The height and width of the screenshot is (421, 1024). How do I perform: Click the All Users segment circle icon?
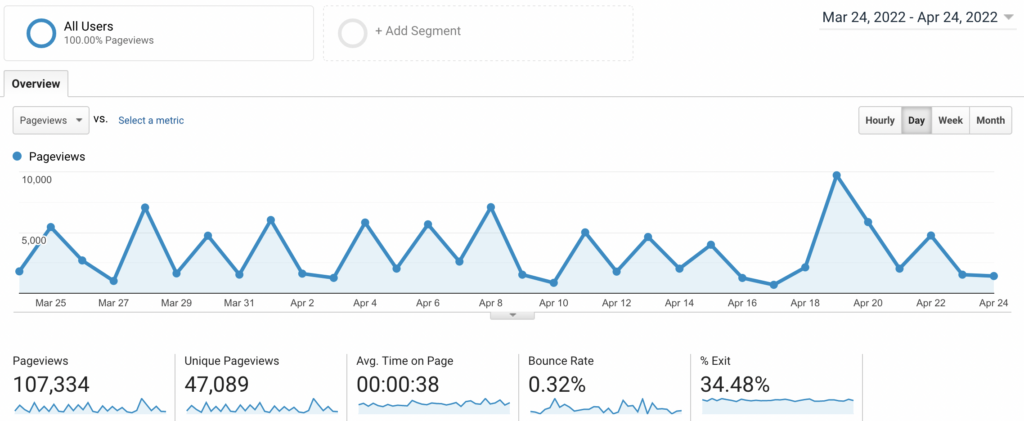pos(41,33)
